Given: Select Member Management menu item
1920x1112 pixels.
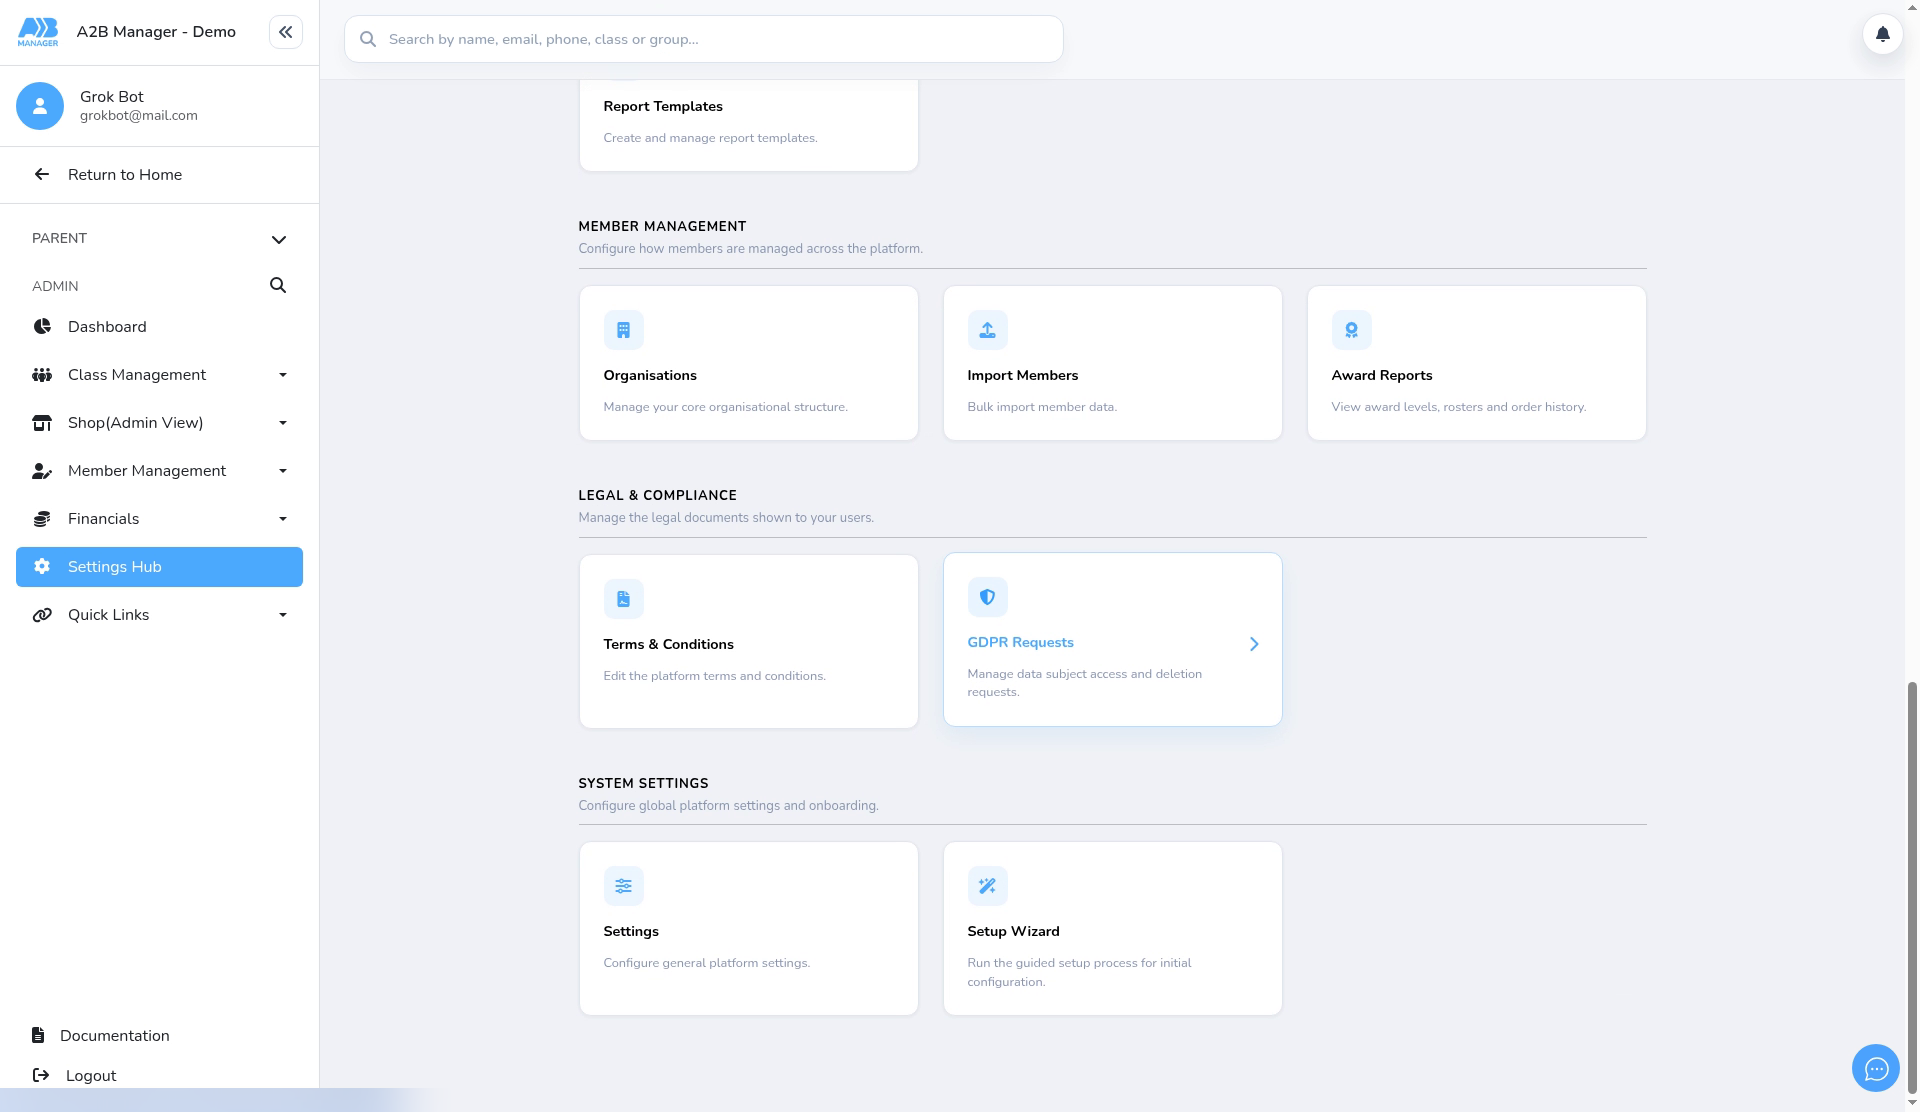Looking at the screenshot, I should pyautogui.click(x=159, y=471).
